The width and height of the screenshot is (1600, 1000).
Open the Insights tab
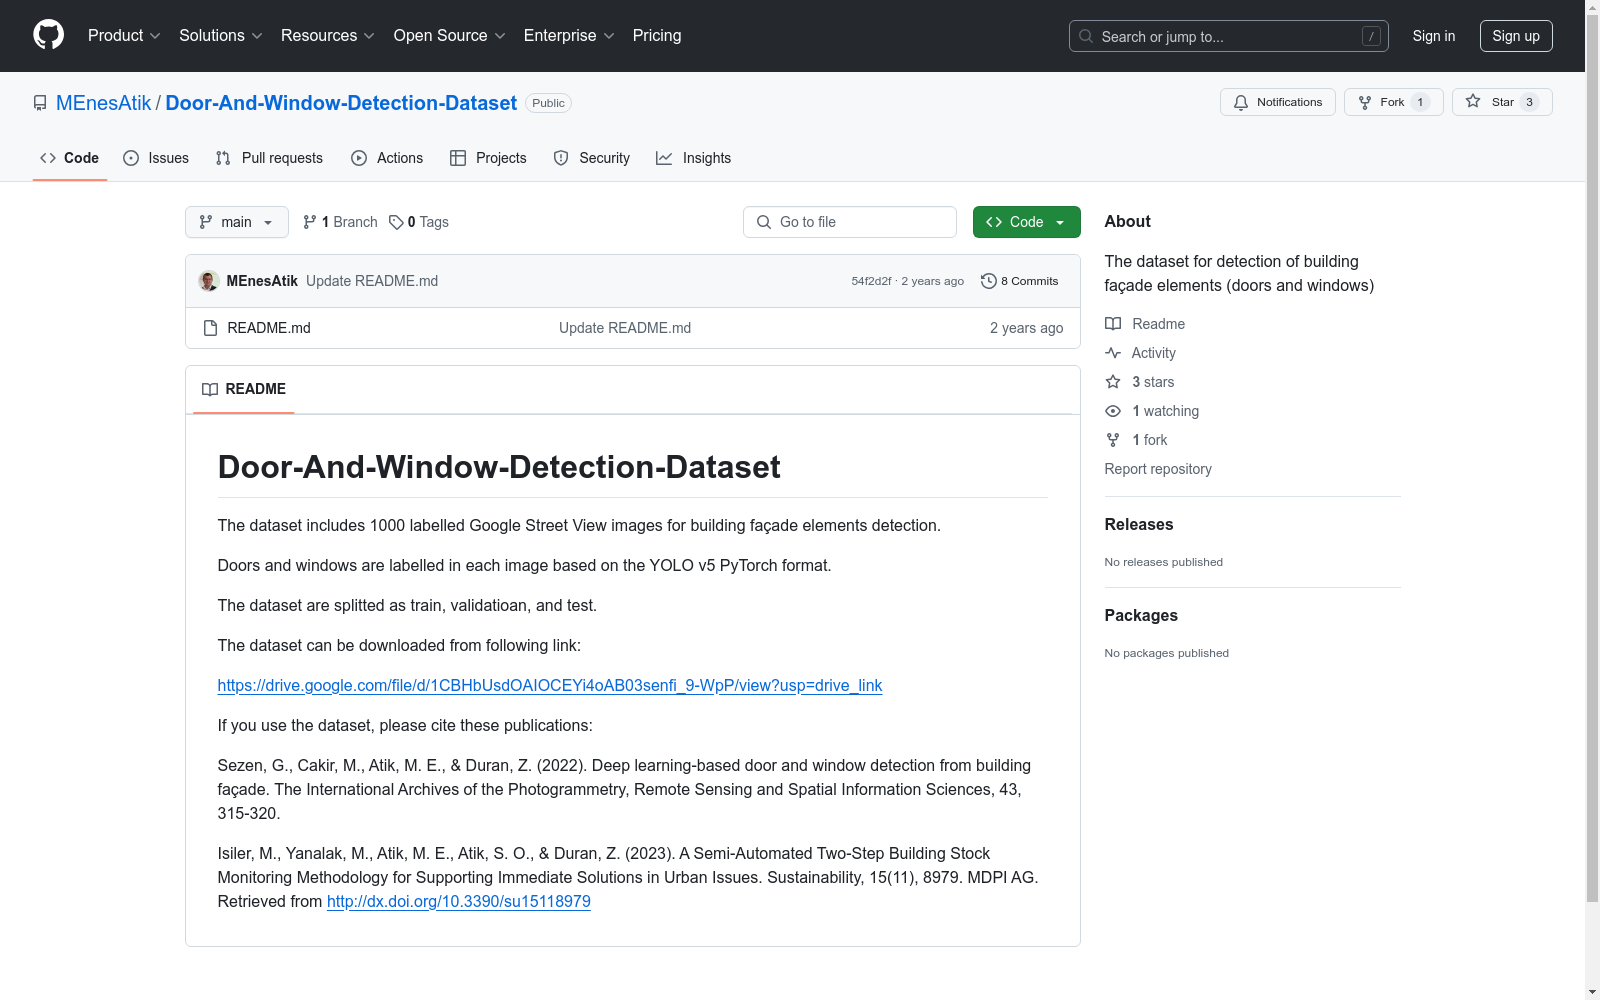(694, 158)
